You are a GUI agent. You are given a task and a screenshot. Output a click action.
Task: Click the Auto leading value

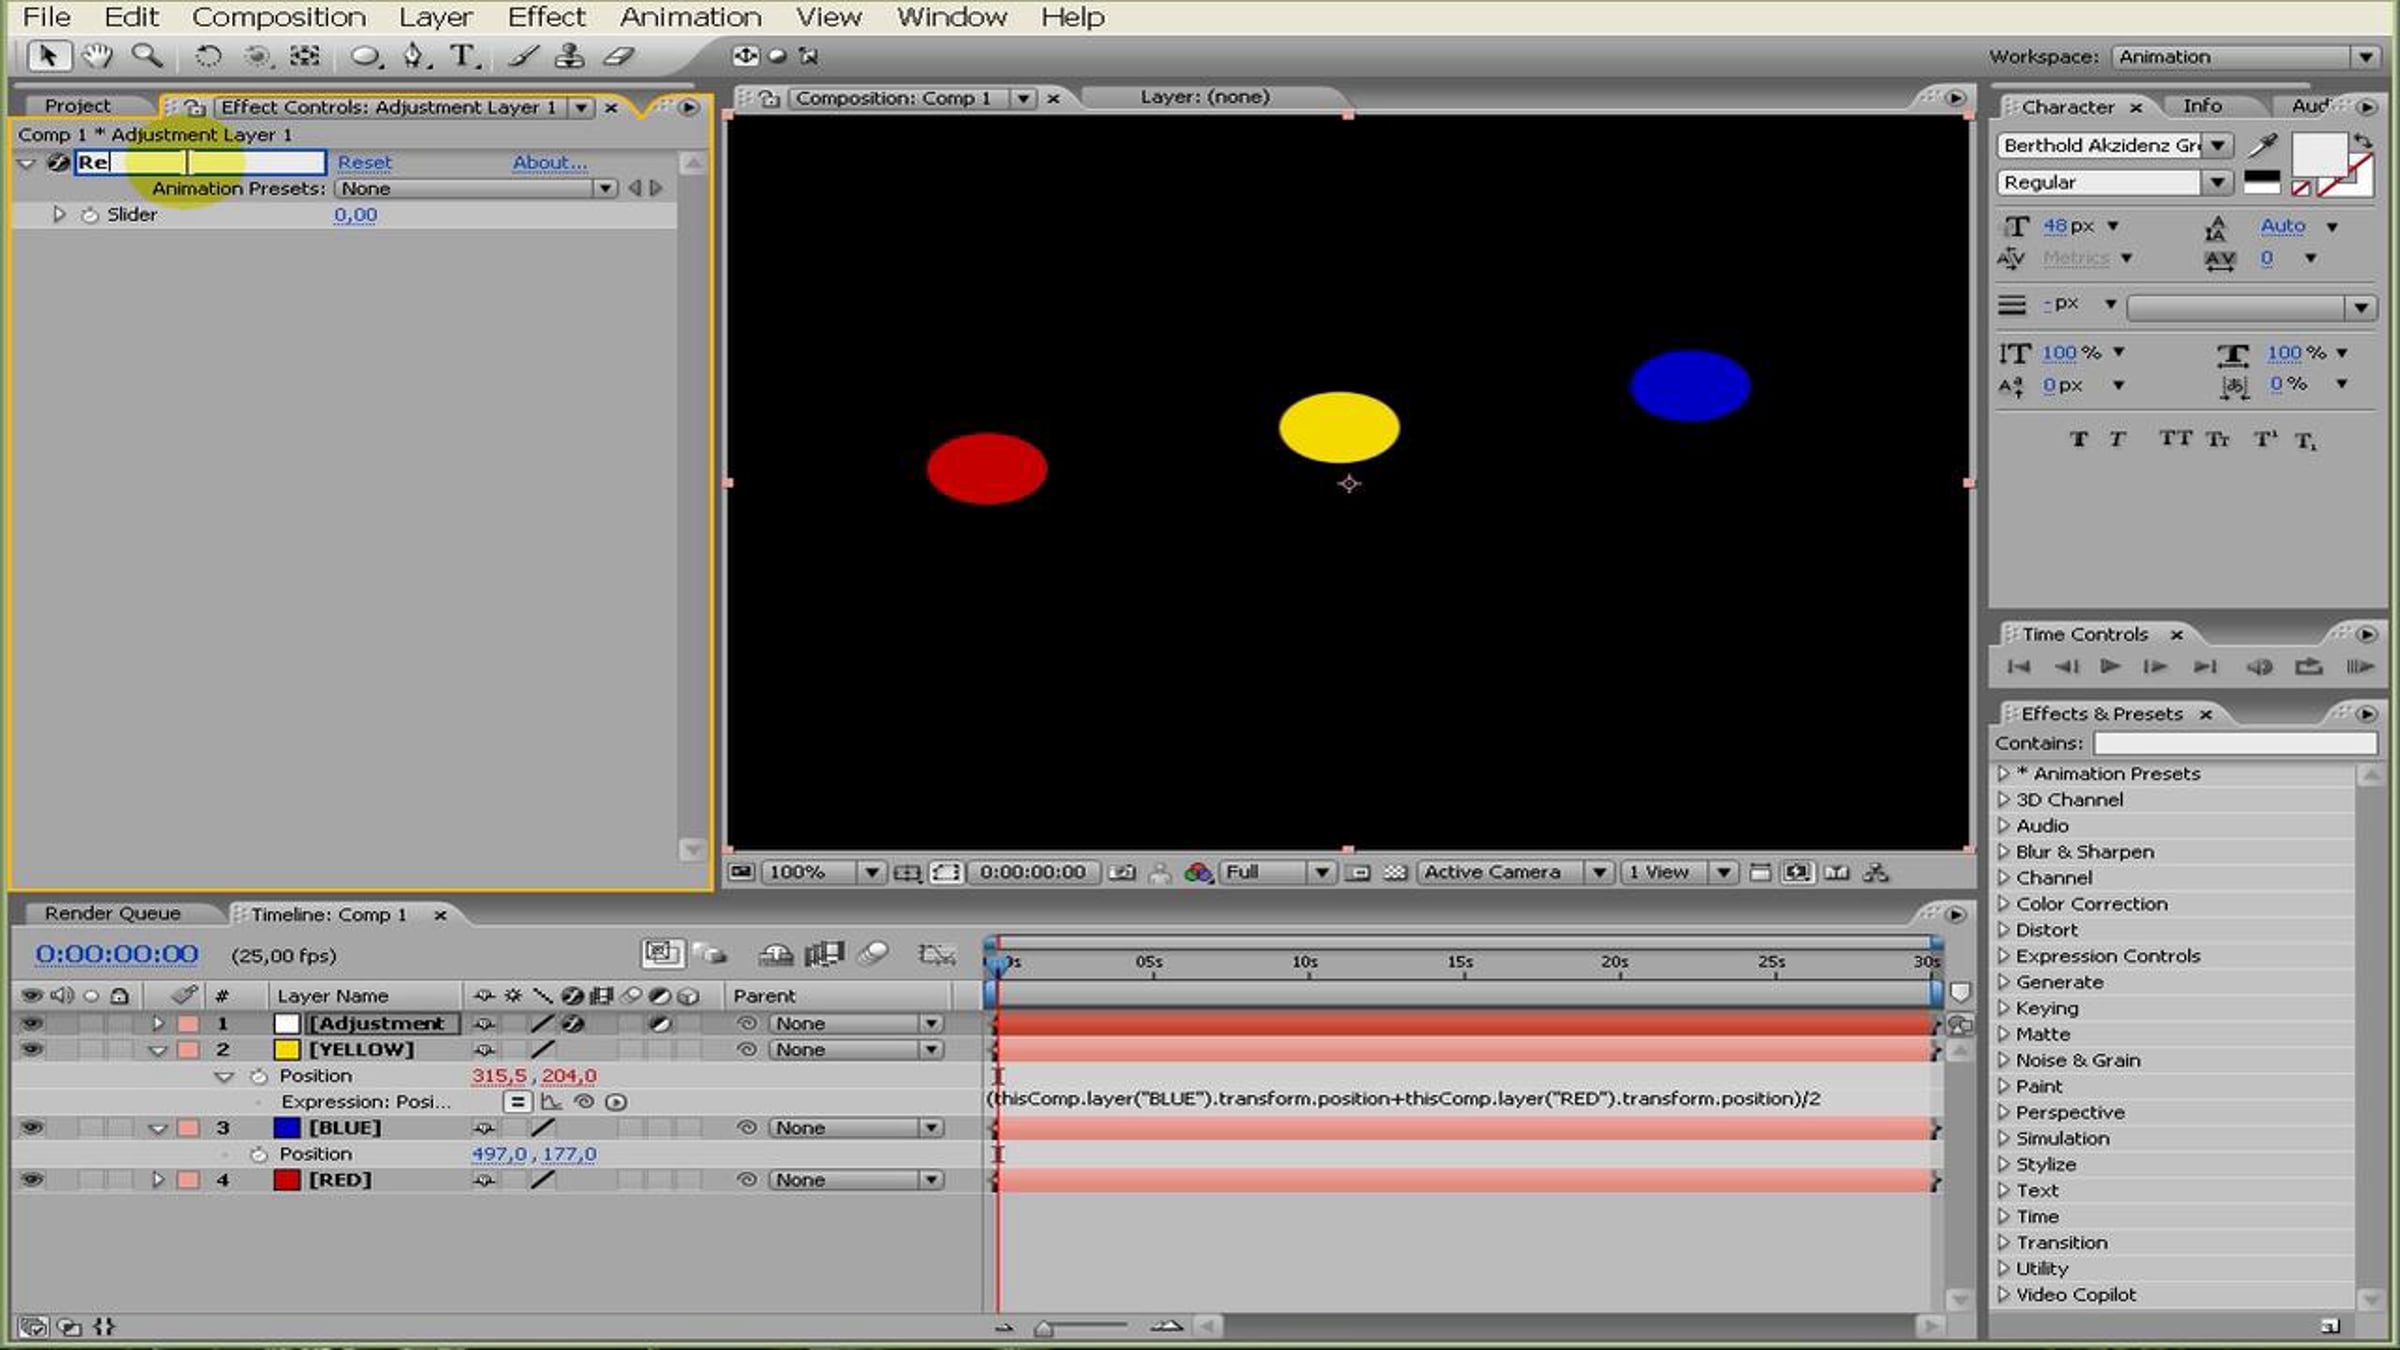(x=2282, y=226)
